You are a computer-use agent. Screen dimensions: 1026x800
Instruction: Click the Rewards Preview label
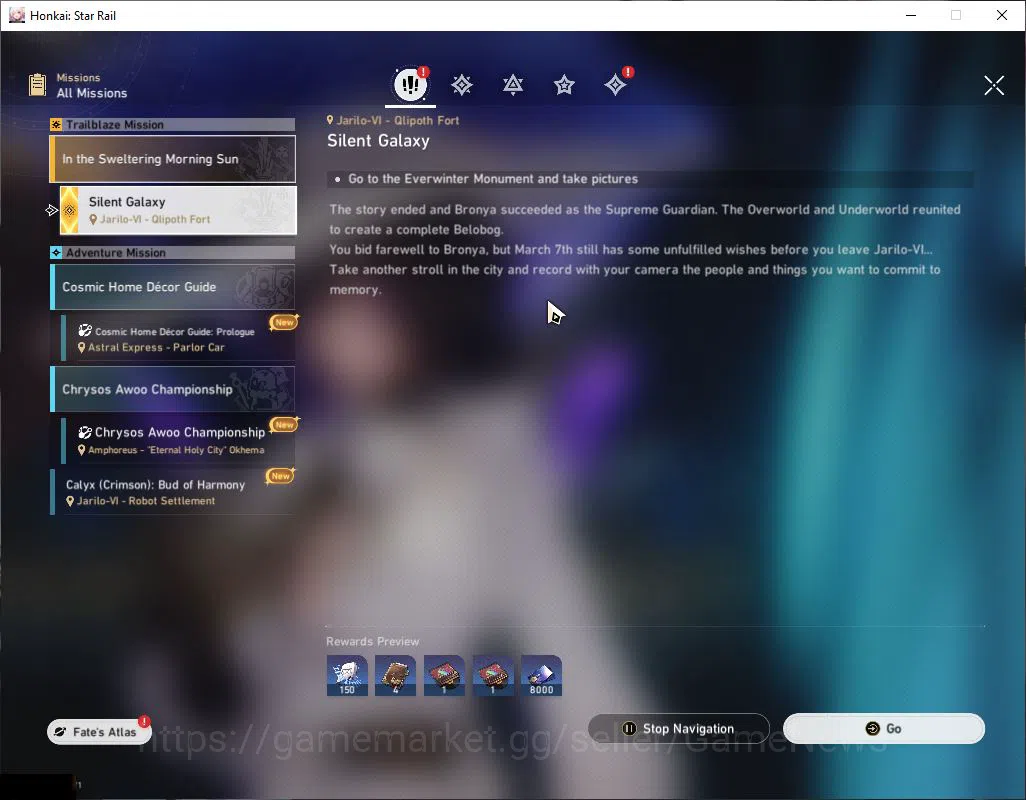[x=372, y=642]
